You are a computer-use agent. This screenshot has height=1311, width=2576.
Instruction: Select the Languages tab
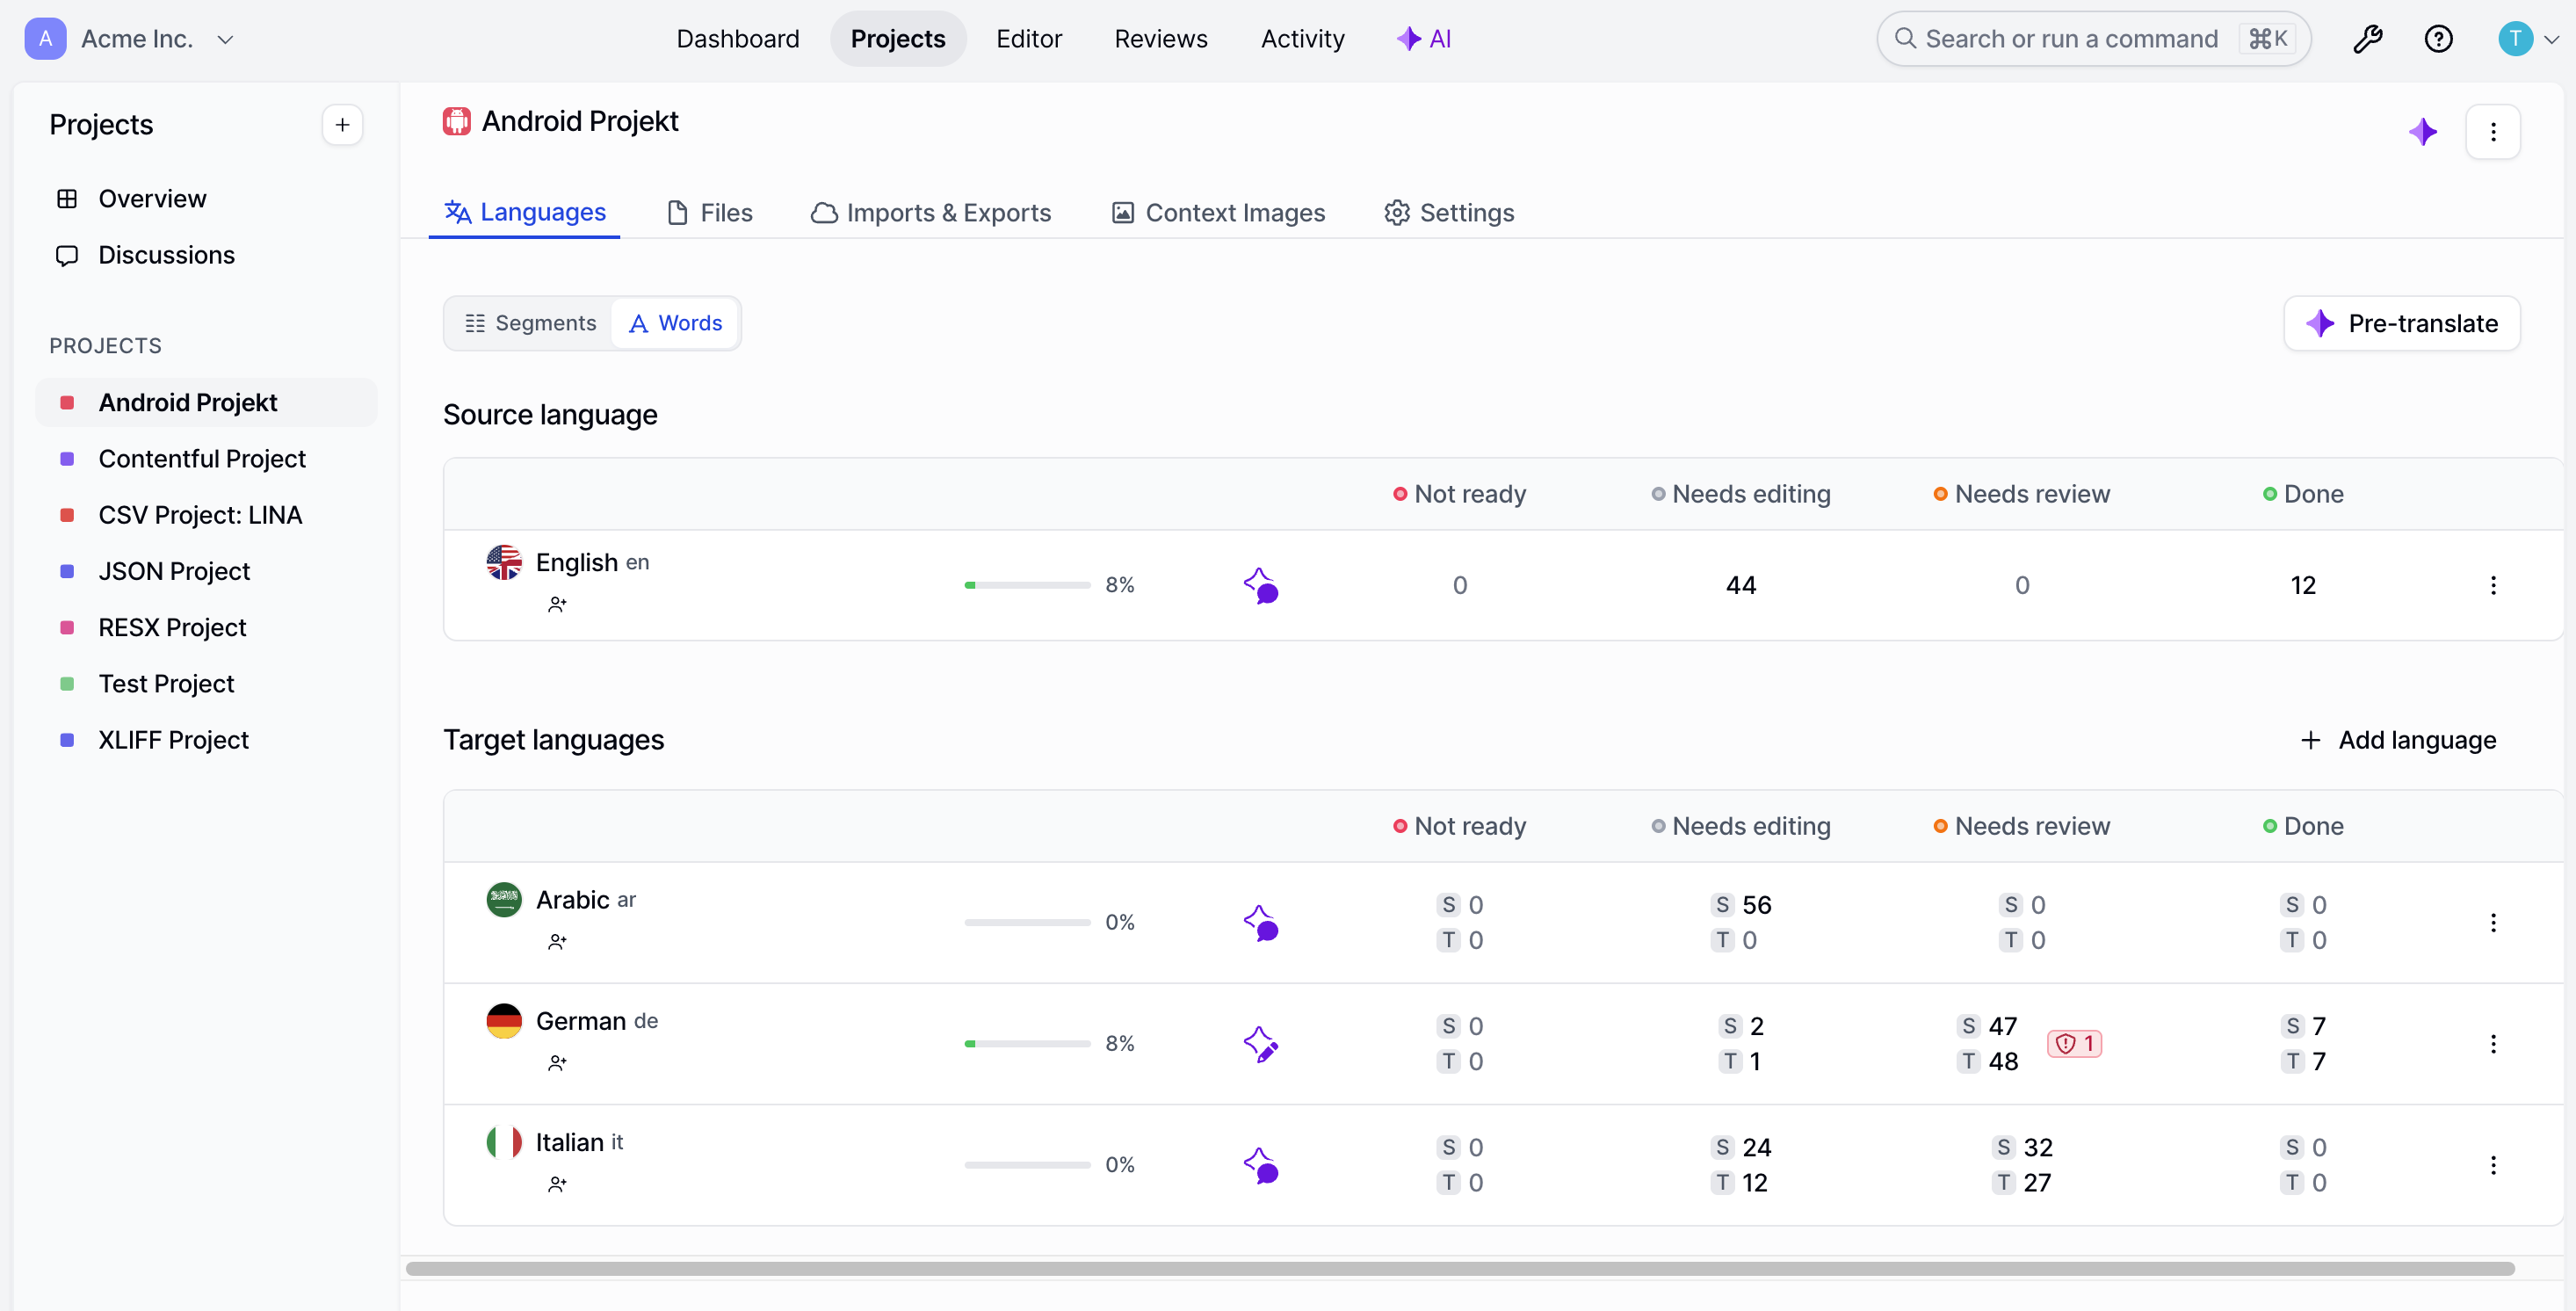(x=524, y=212)
